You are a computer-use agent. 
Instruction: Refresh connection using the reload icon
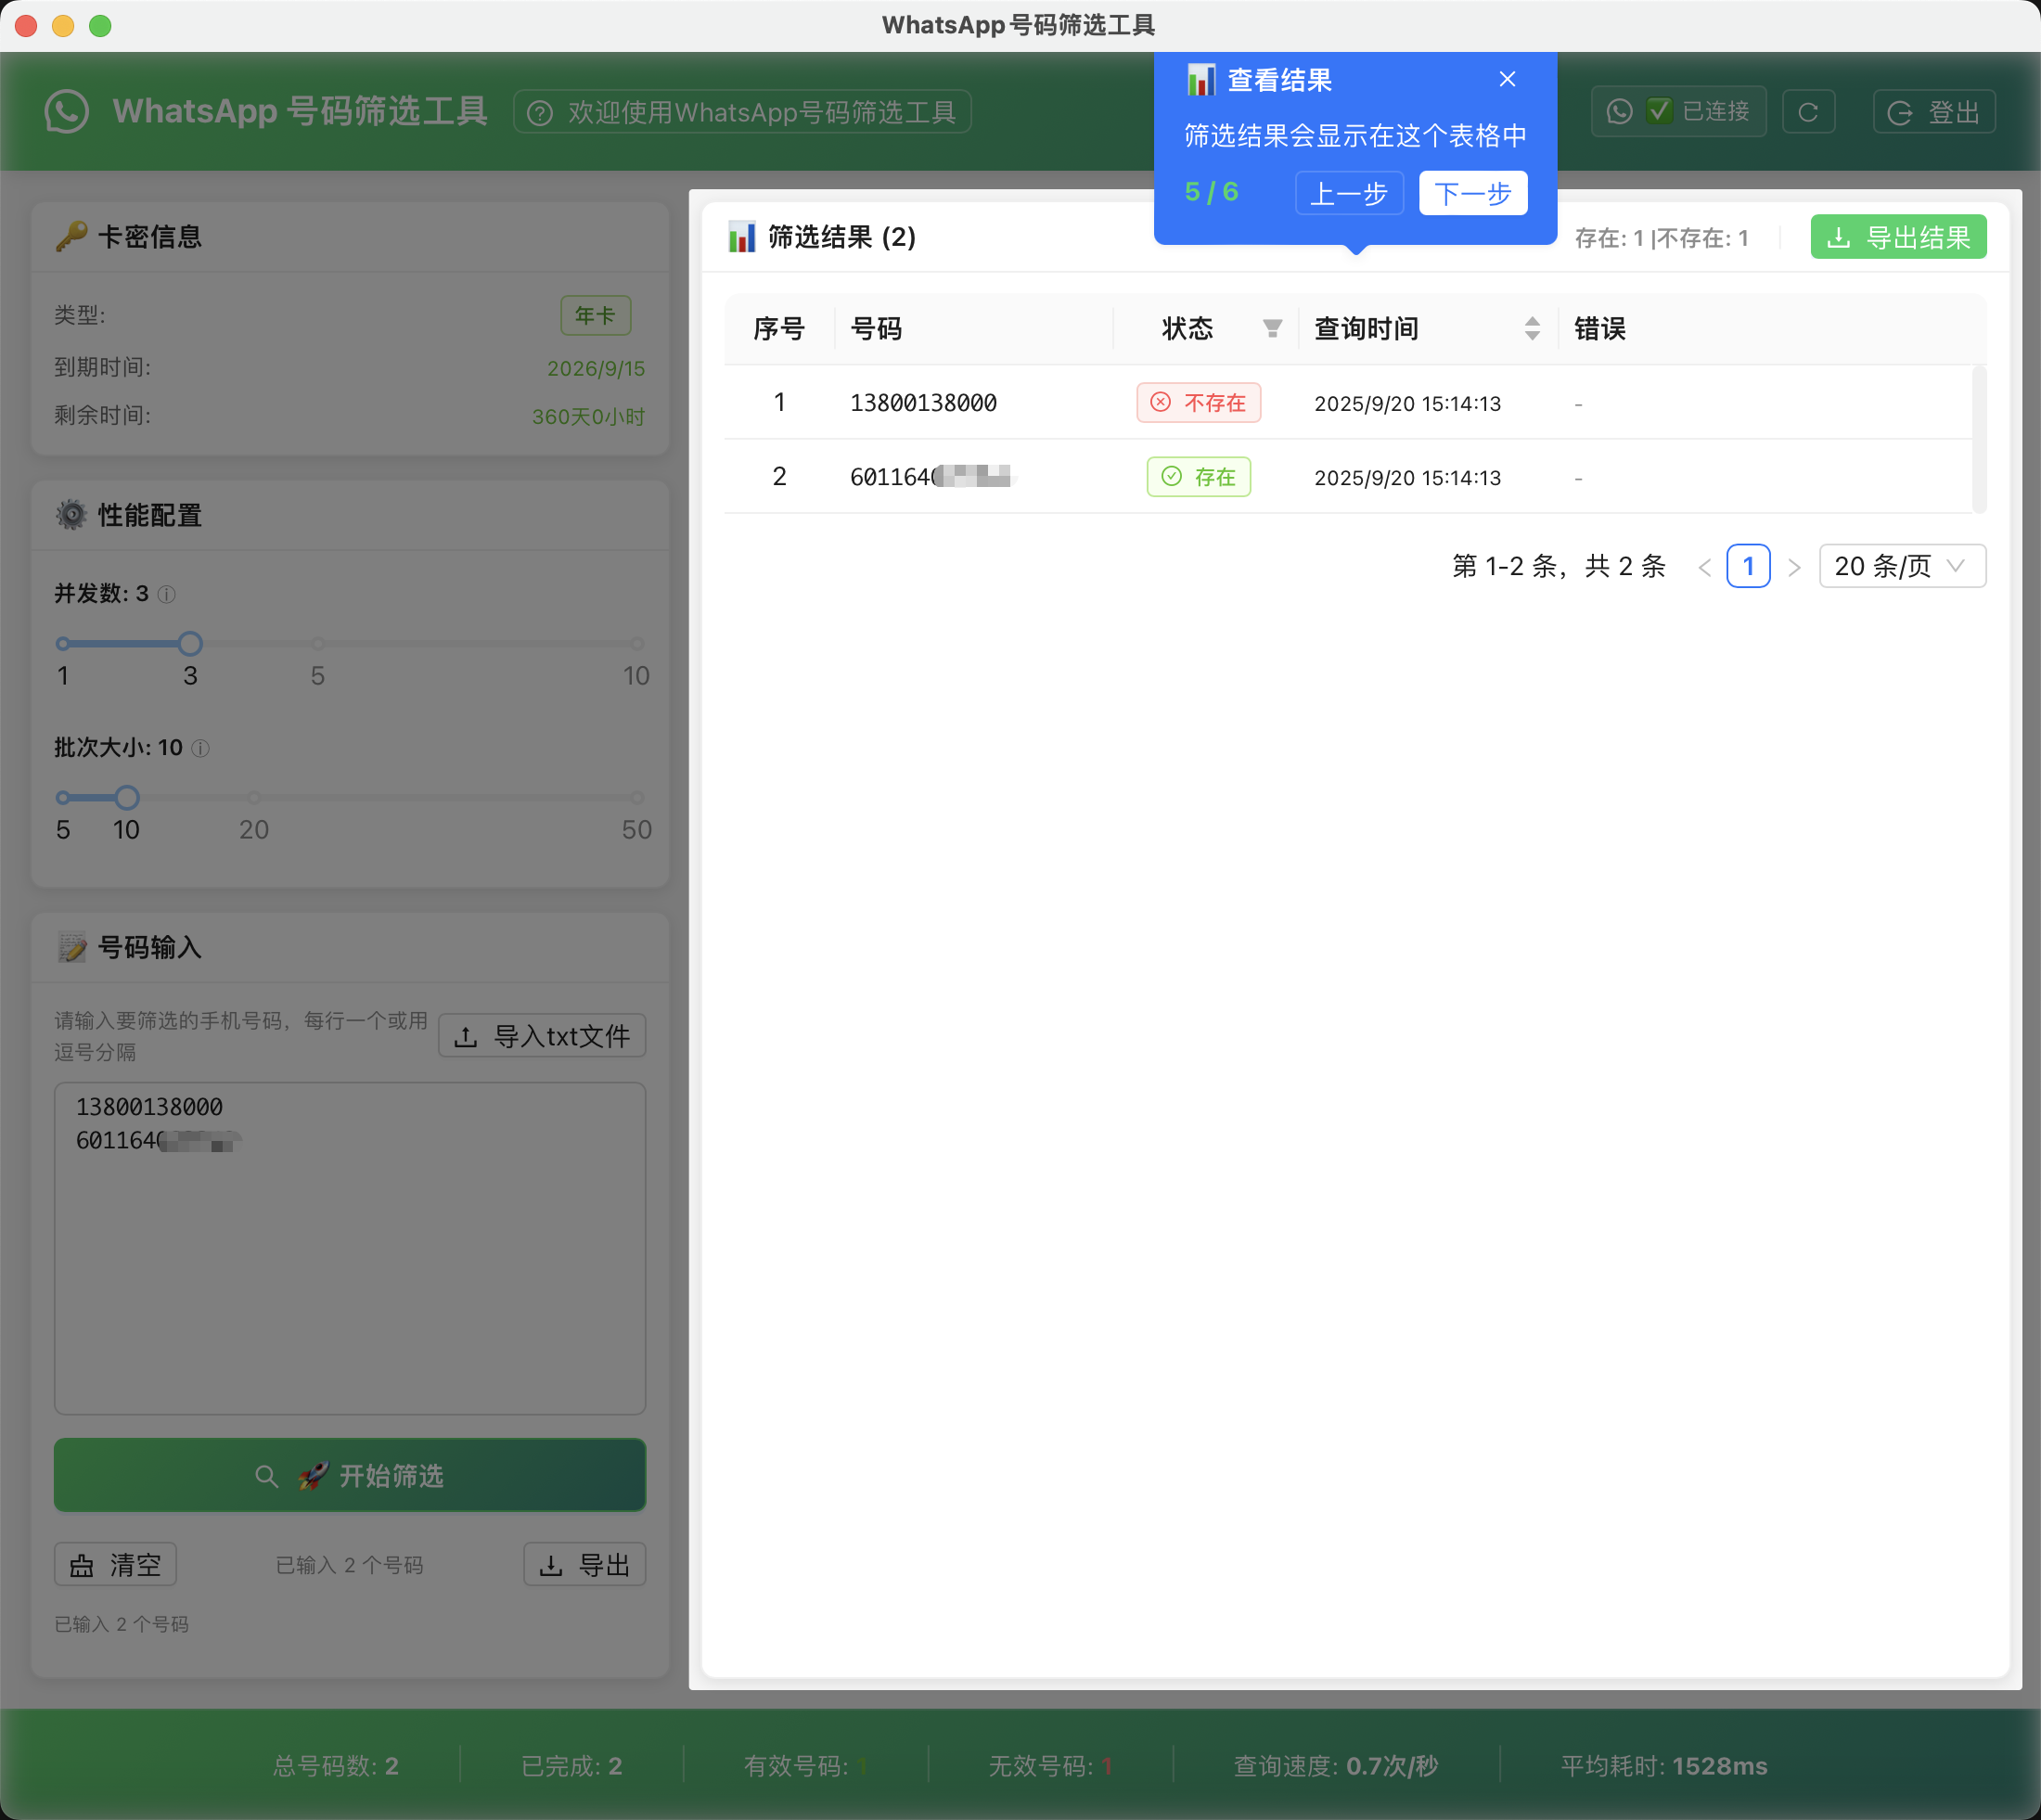[x=1809, y=111]
